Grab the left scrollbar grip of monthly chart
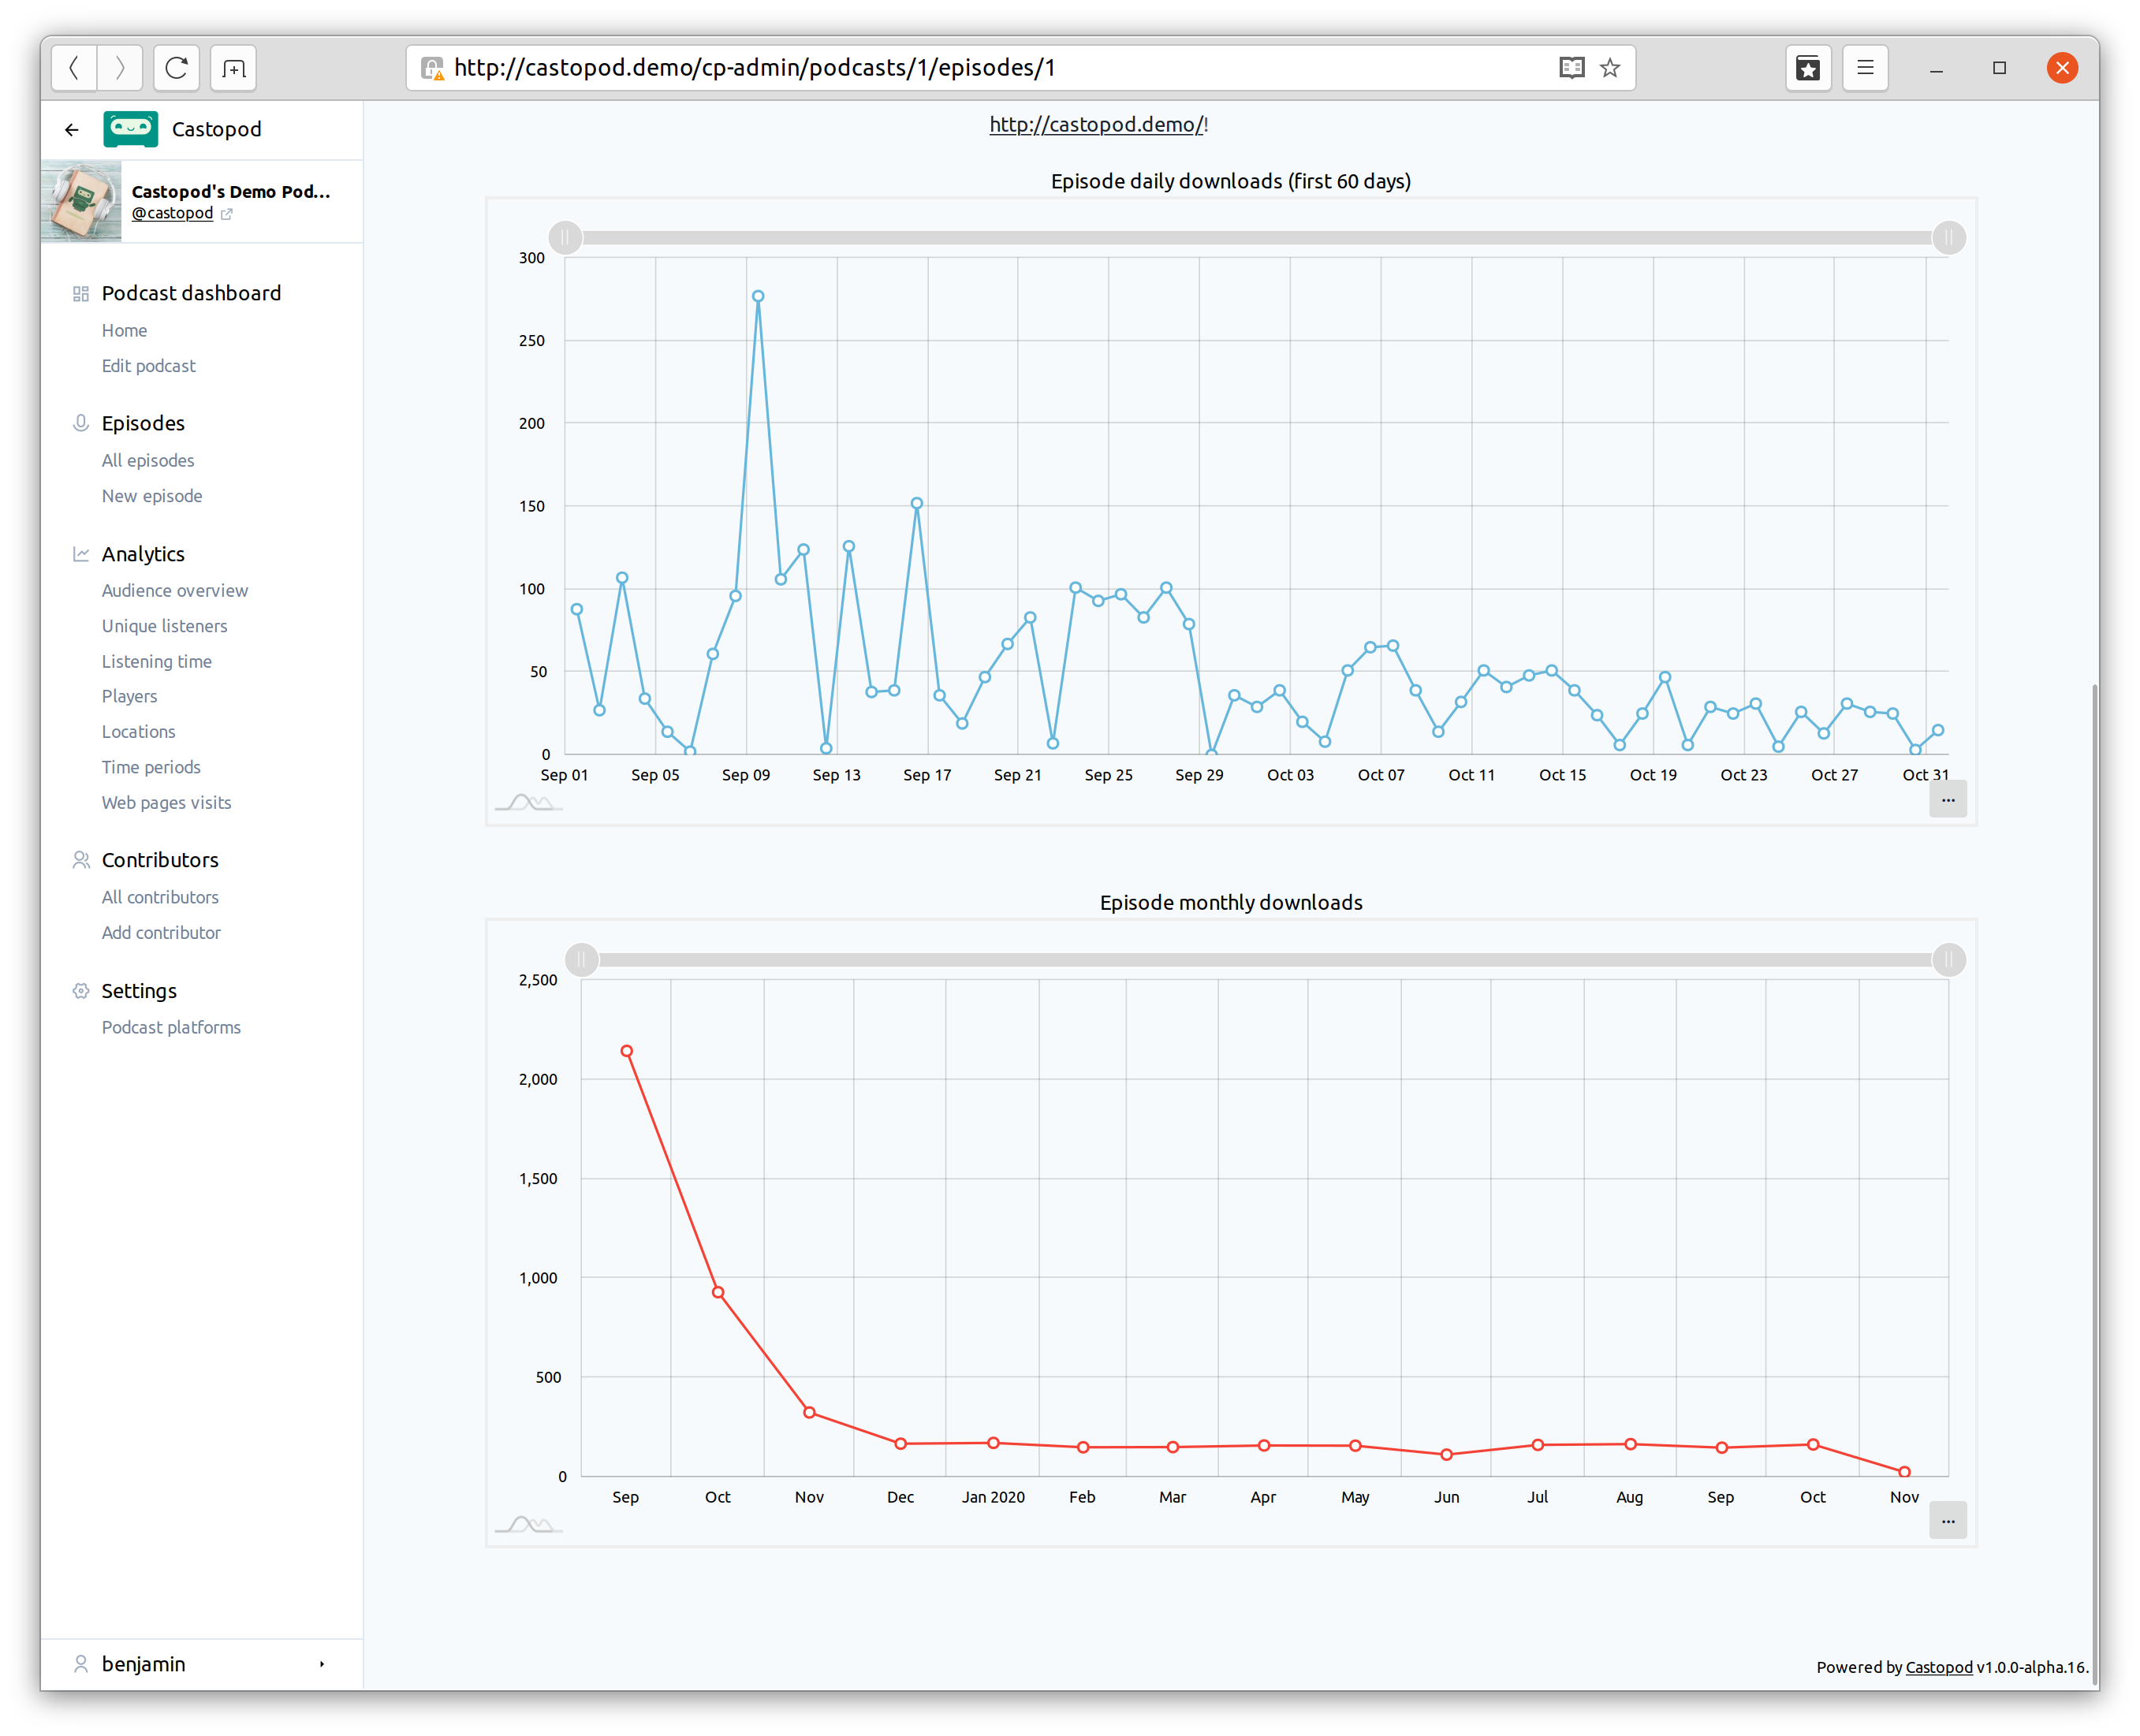The height and width of the screenshot is (1736, 2140). point(581,960)
